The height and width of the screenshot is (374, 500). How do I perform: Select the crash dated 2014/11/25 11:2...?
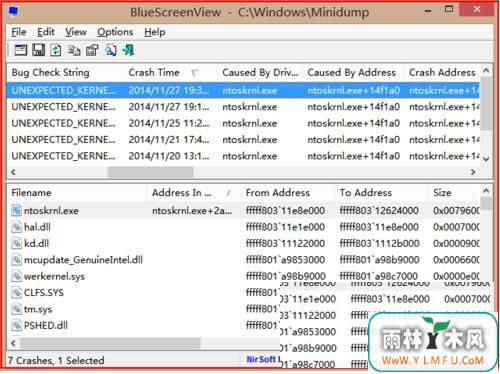243,123
